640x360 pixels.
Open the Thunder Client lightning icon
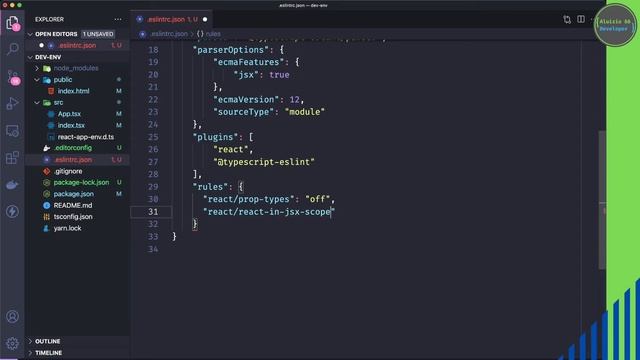[12, 211]
